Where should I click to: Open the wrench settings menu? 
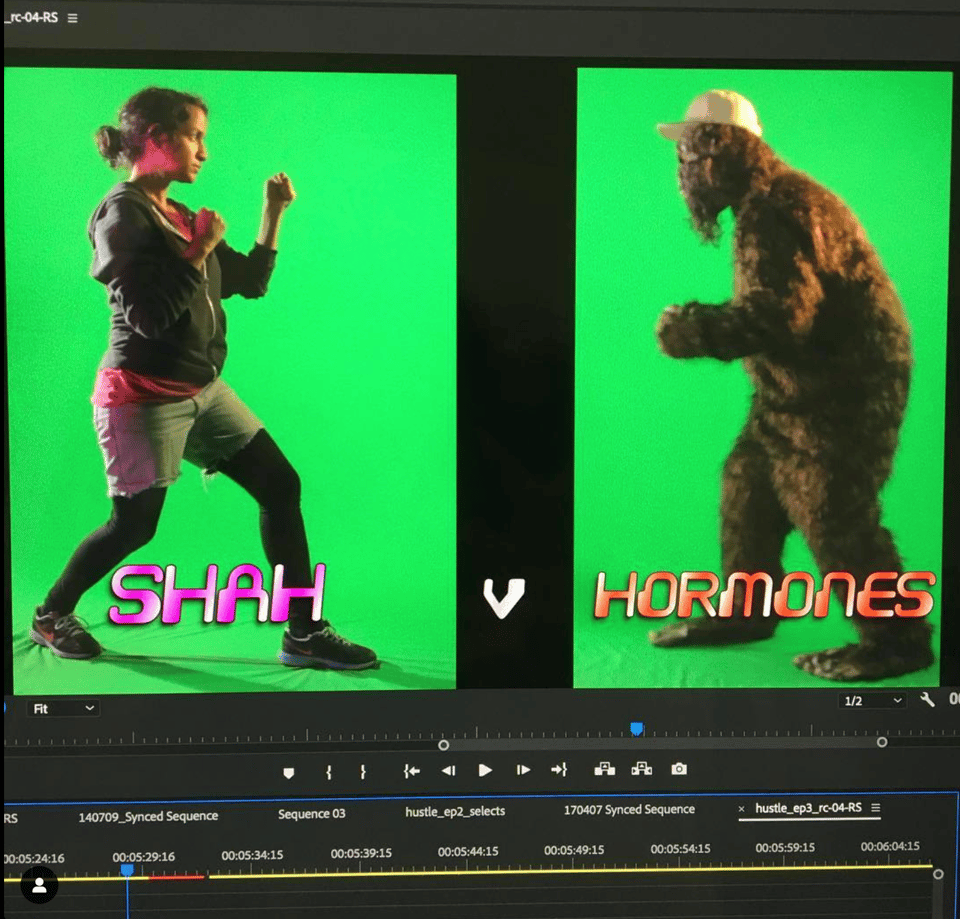(927, 700)
